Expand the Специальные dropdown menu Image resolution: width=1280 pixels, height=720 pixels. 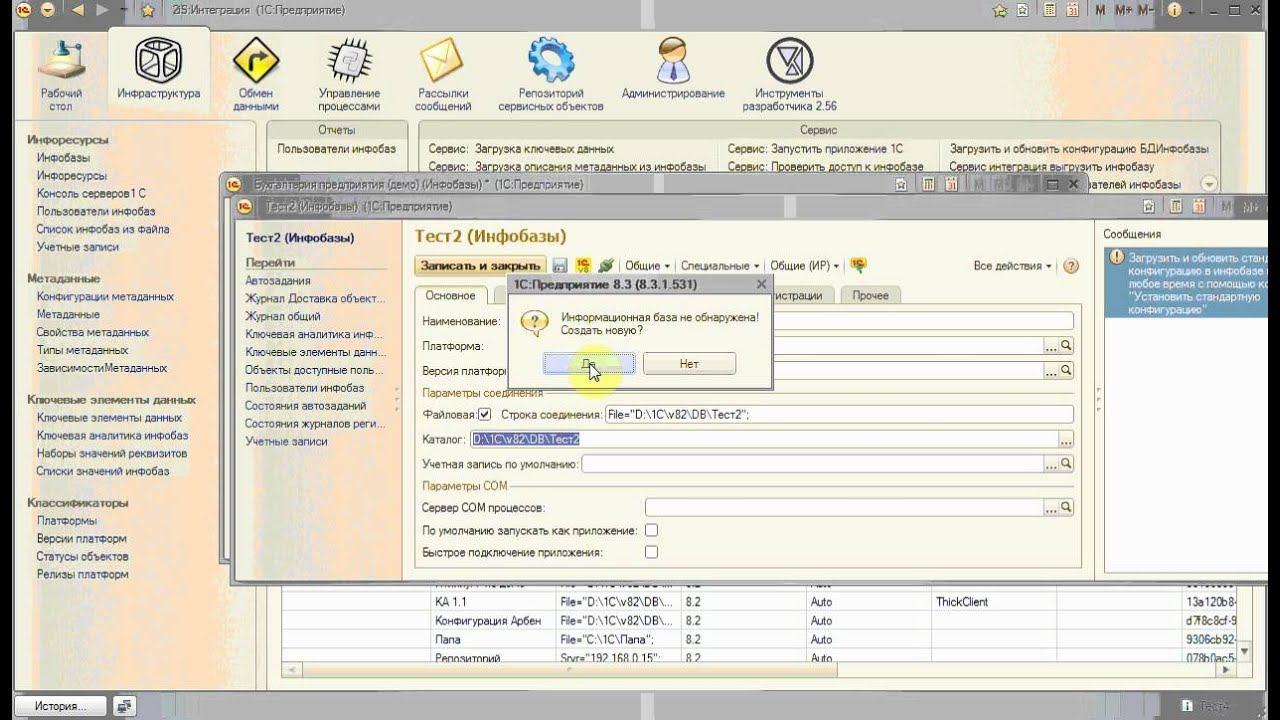click(x=720, y=266)
